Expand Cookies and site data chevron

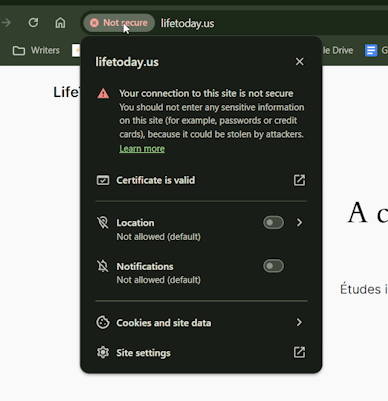tap(299, 322)
